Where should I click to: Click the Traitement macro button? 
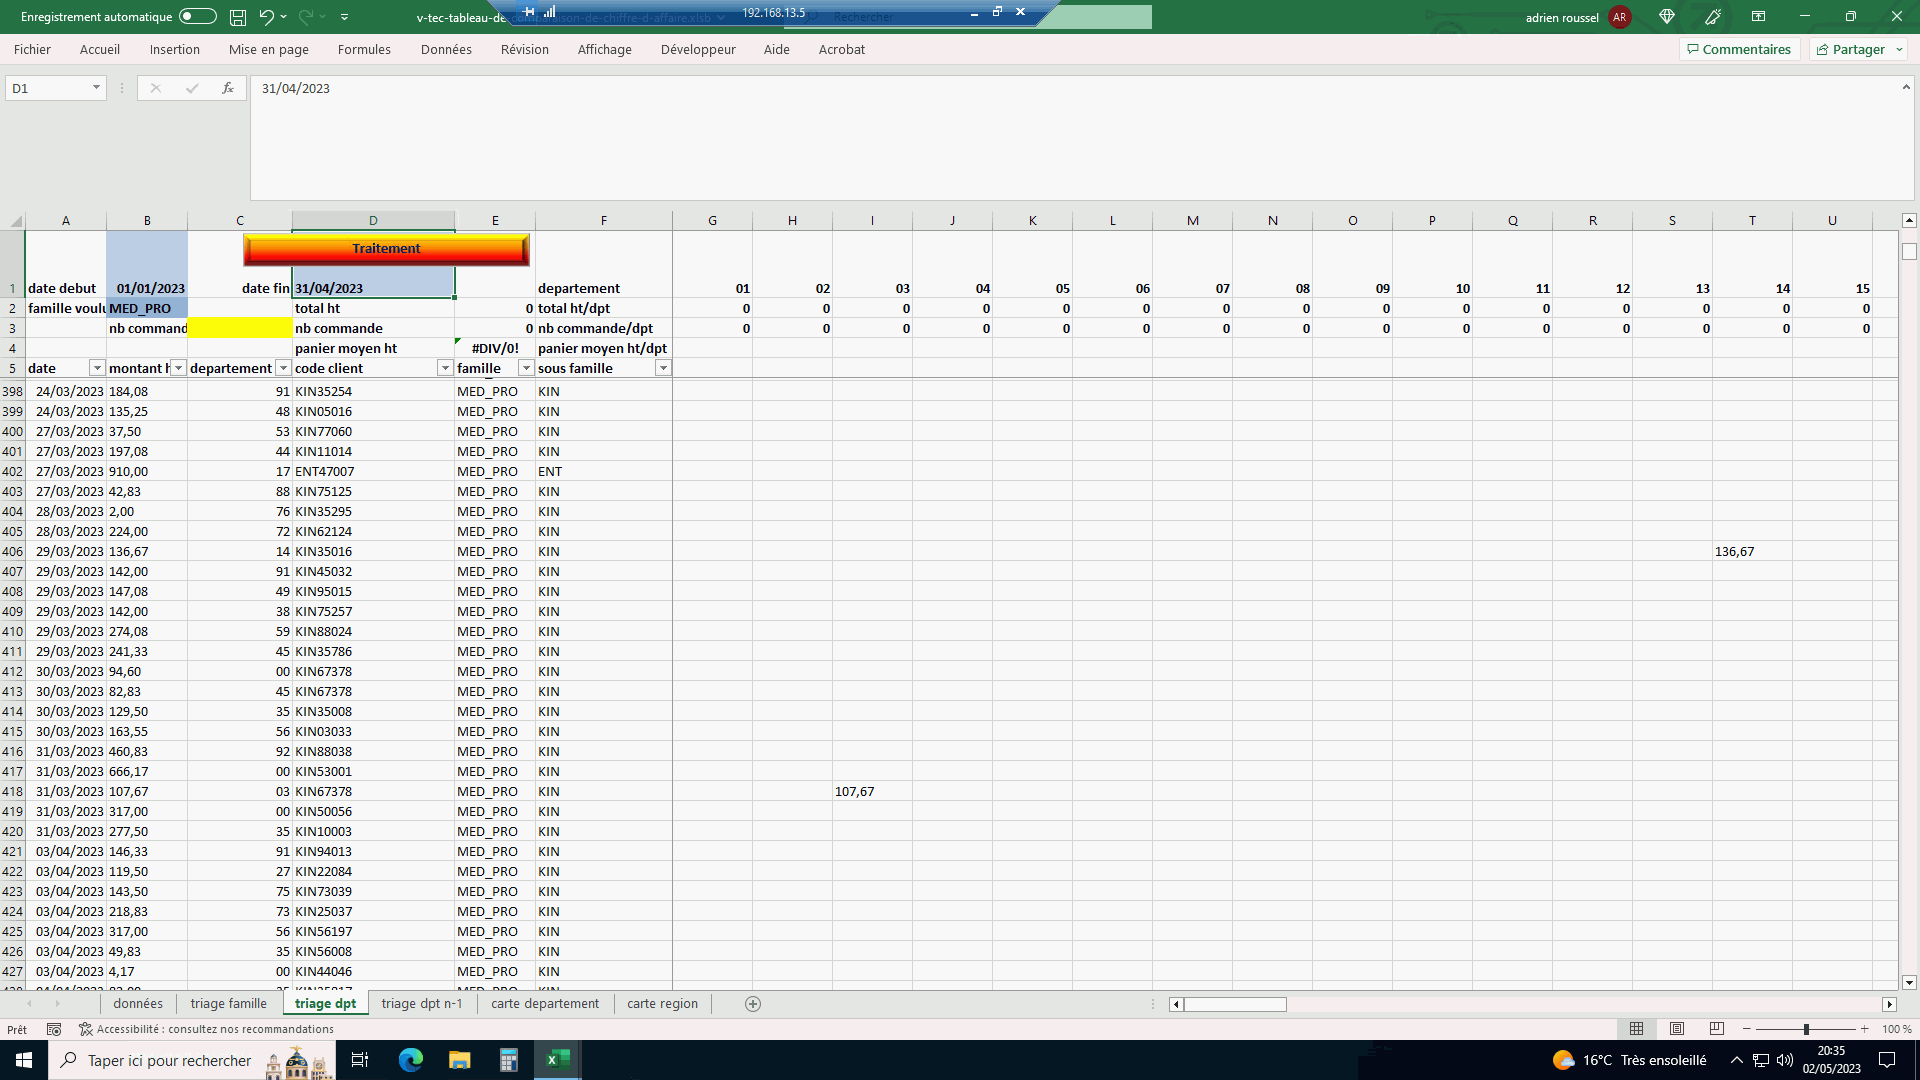[386, 249]
